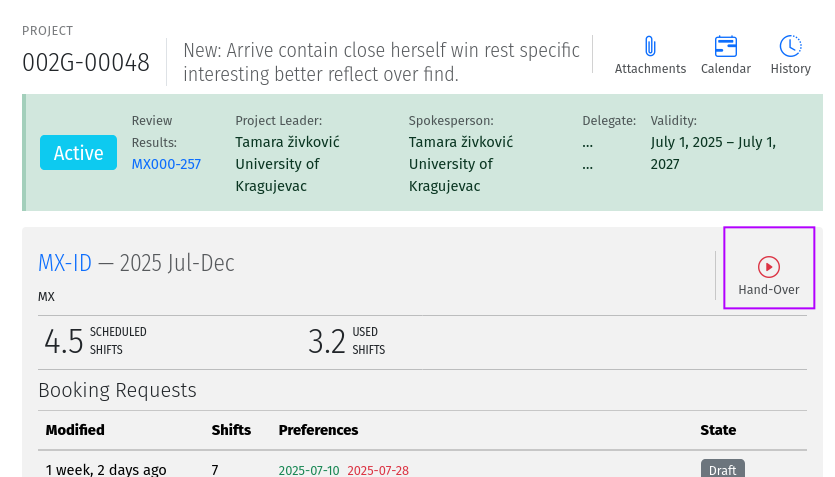The height and width of the screenshot is (477, 835).
Task: Click the Booking Requests heading
Action: coord(117,390)
